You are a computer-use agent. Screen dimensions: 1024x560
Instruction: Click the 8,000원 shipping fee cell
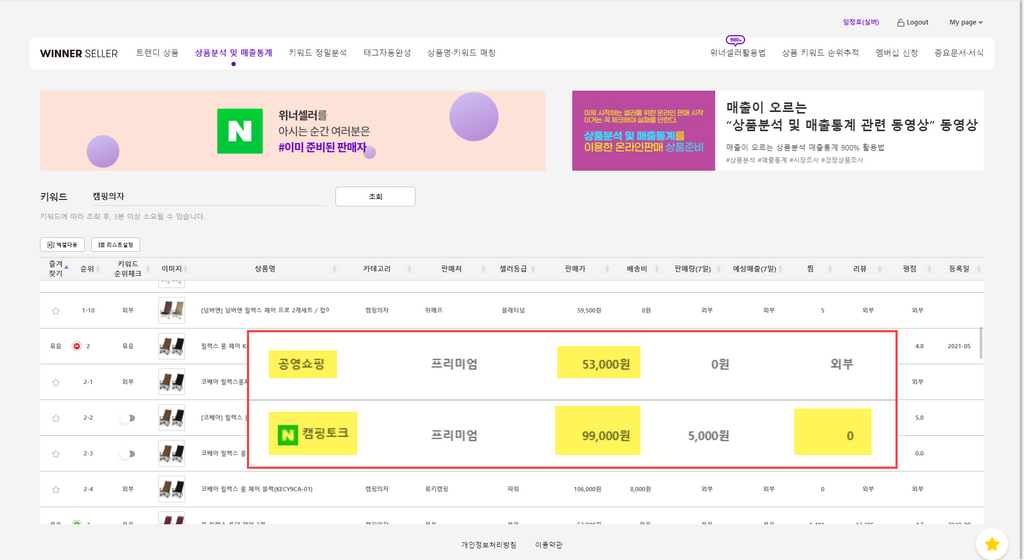(x=640, y=489)
